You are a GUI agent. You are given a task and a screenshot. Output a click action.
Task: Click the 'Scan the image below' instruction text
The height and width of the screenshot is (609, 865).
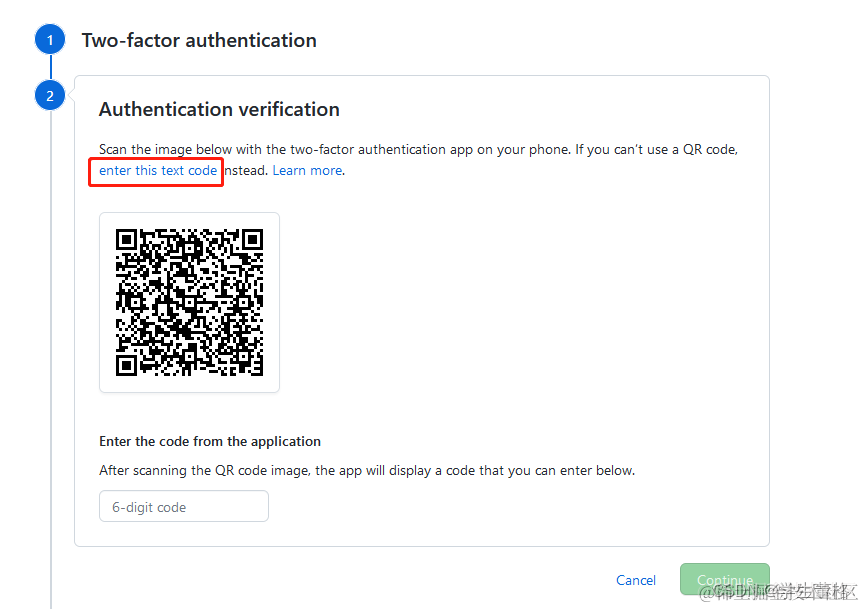click(x=418, y=149)
